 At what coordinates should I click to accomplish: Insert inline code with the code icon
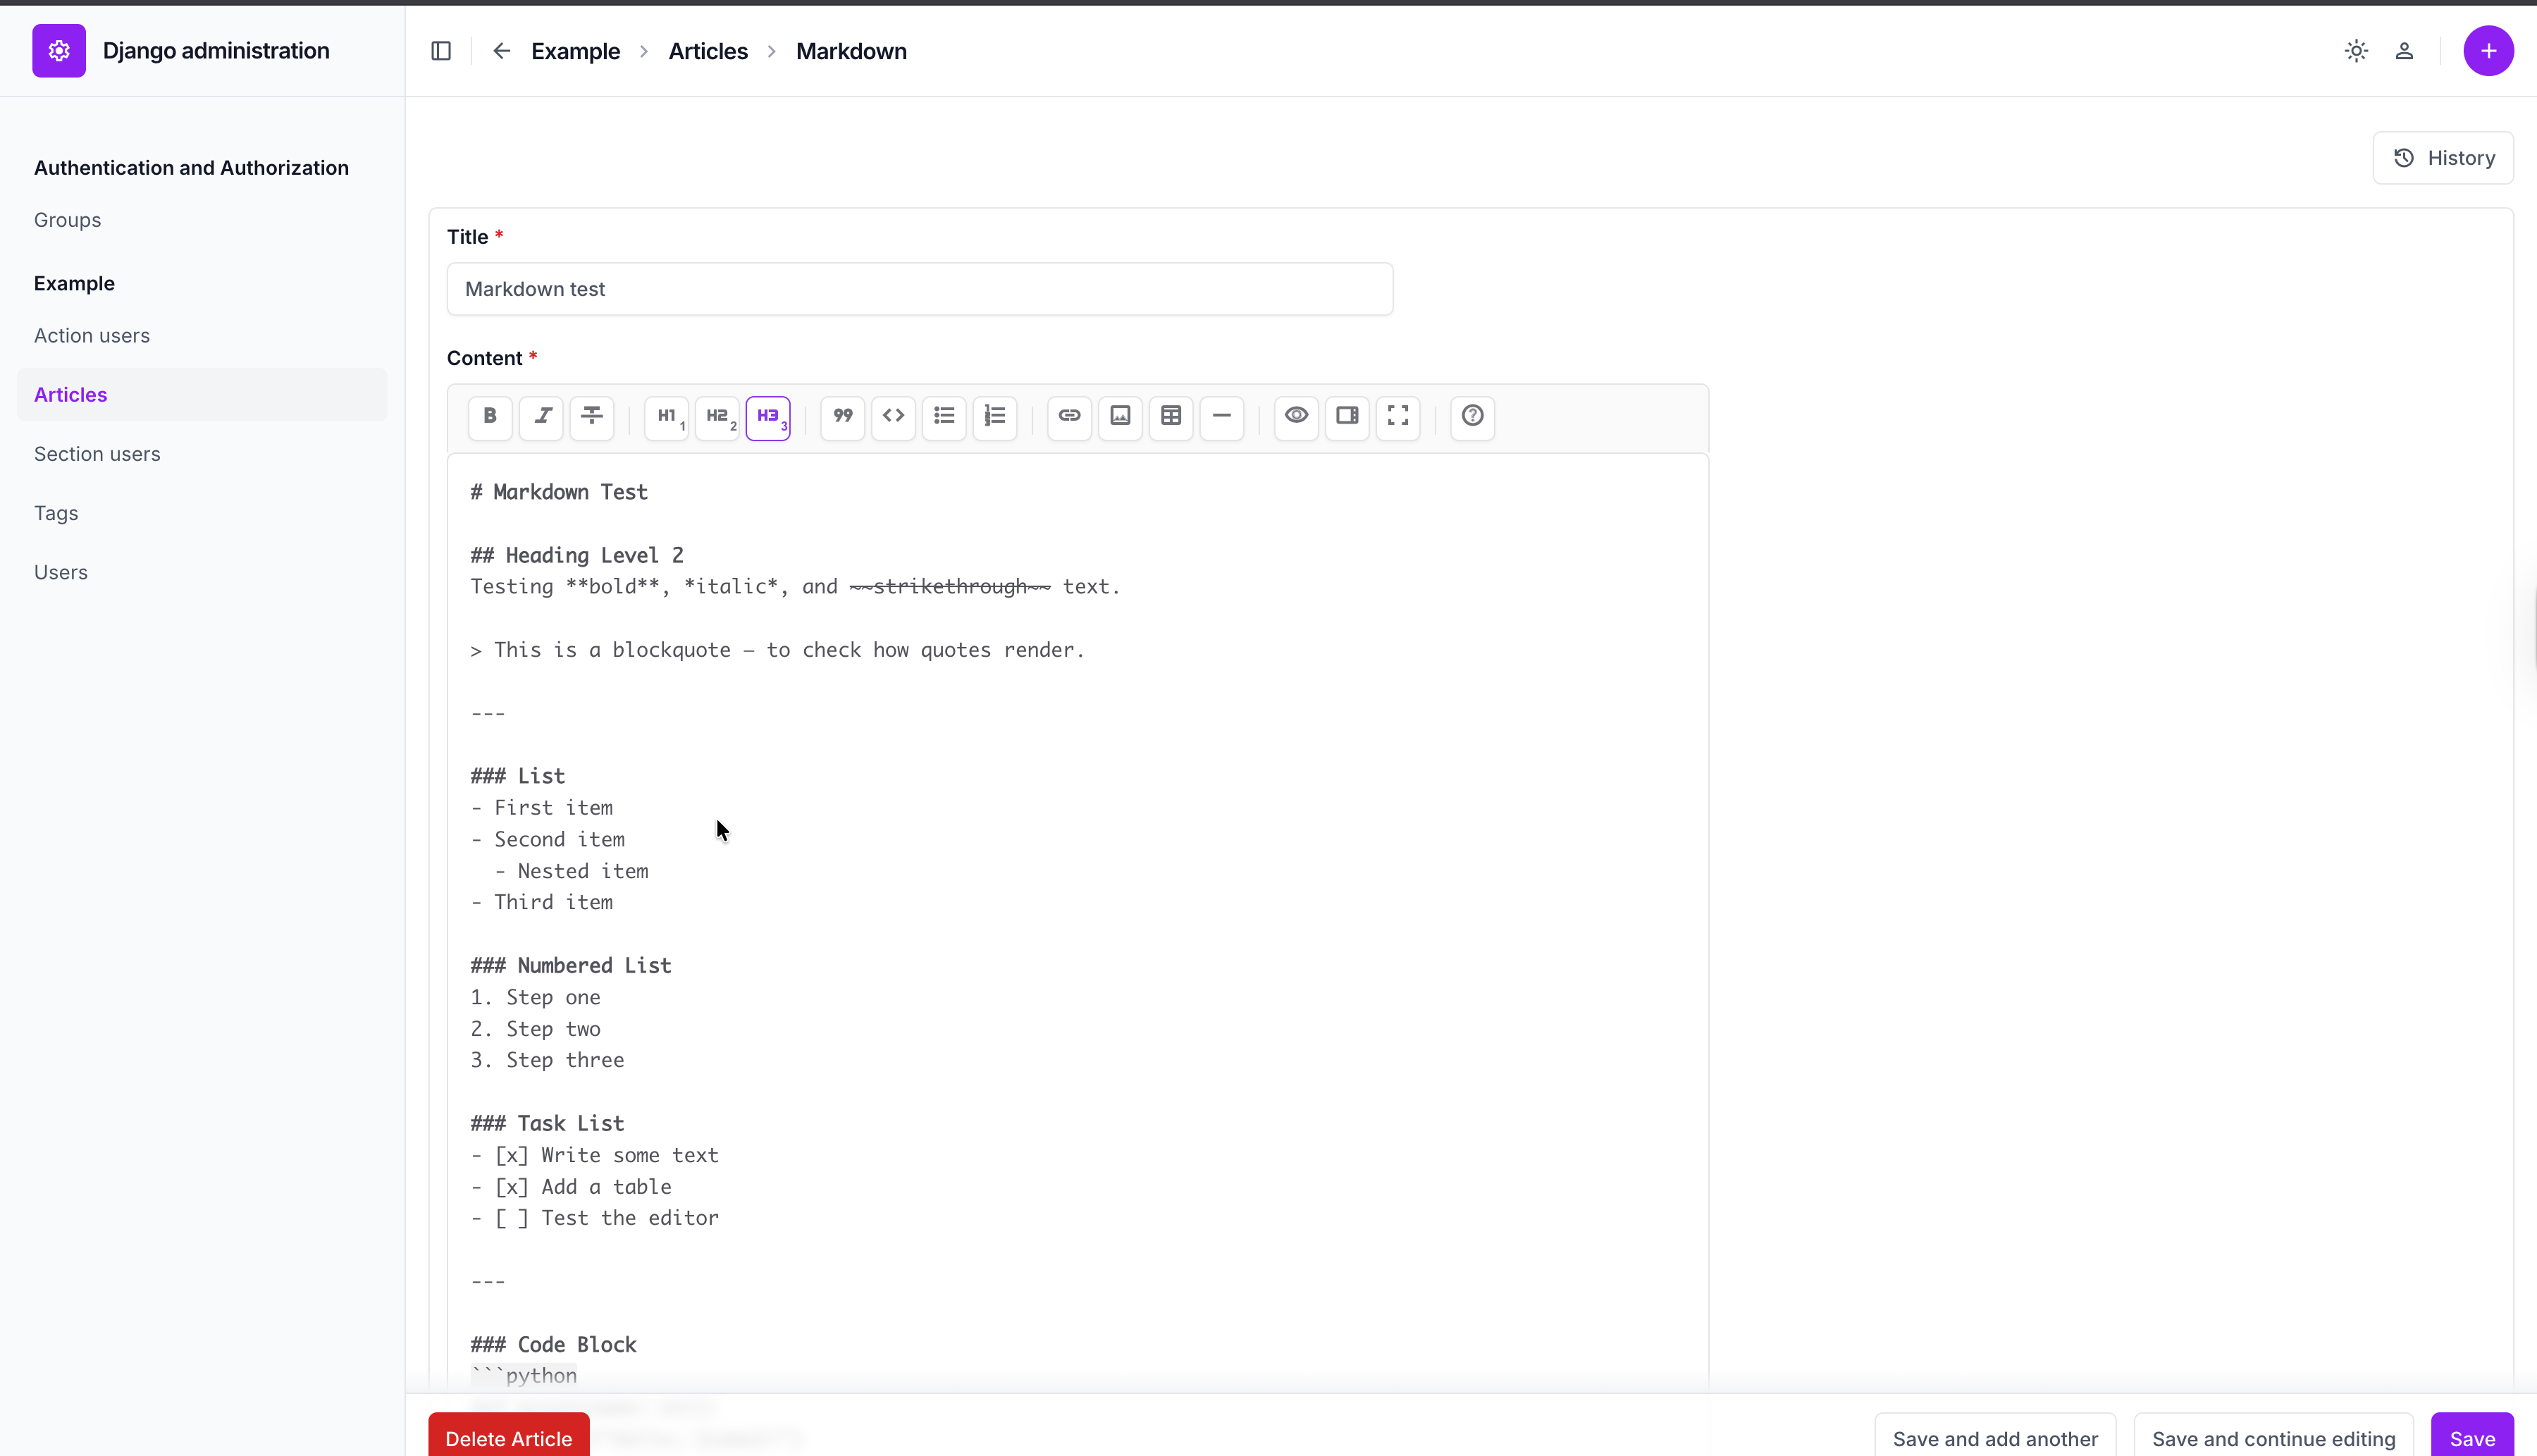(893, 417)
